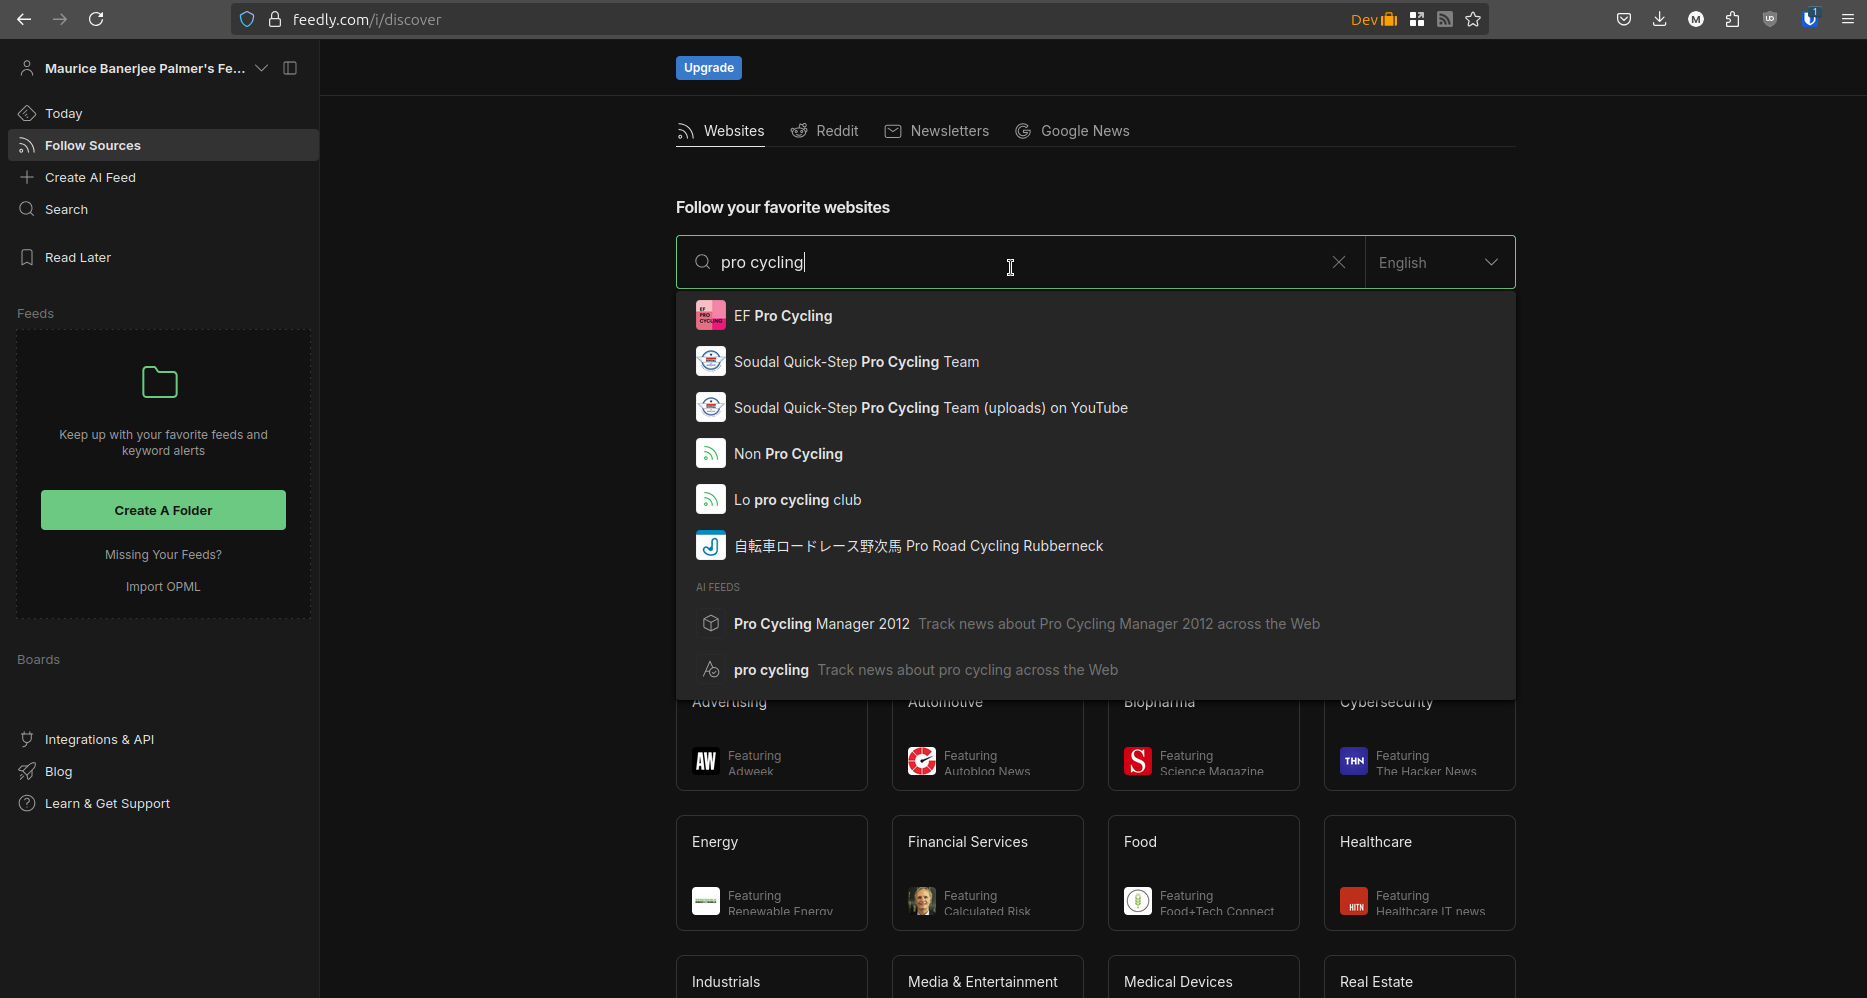Open Integrations & API plug icon
Image resolution: width=1867 pixels, height=998 pixels.
[27, 740]
